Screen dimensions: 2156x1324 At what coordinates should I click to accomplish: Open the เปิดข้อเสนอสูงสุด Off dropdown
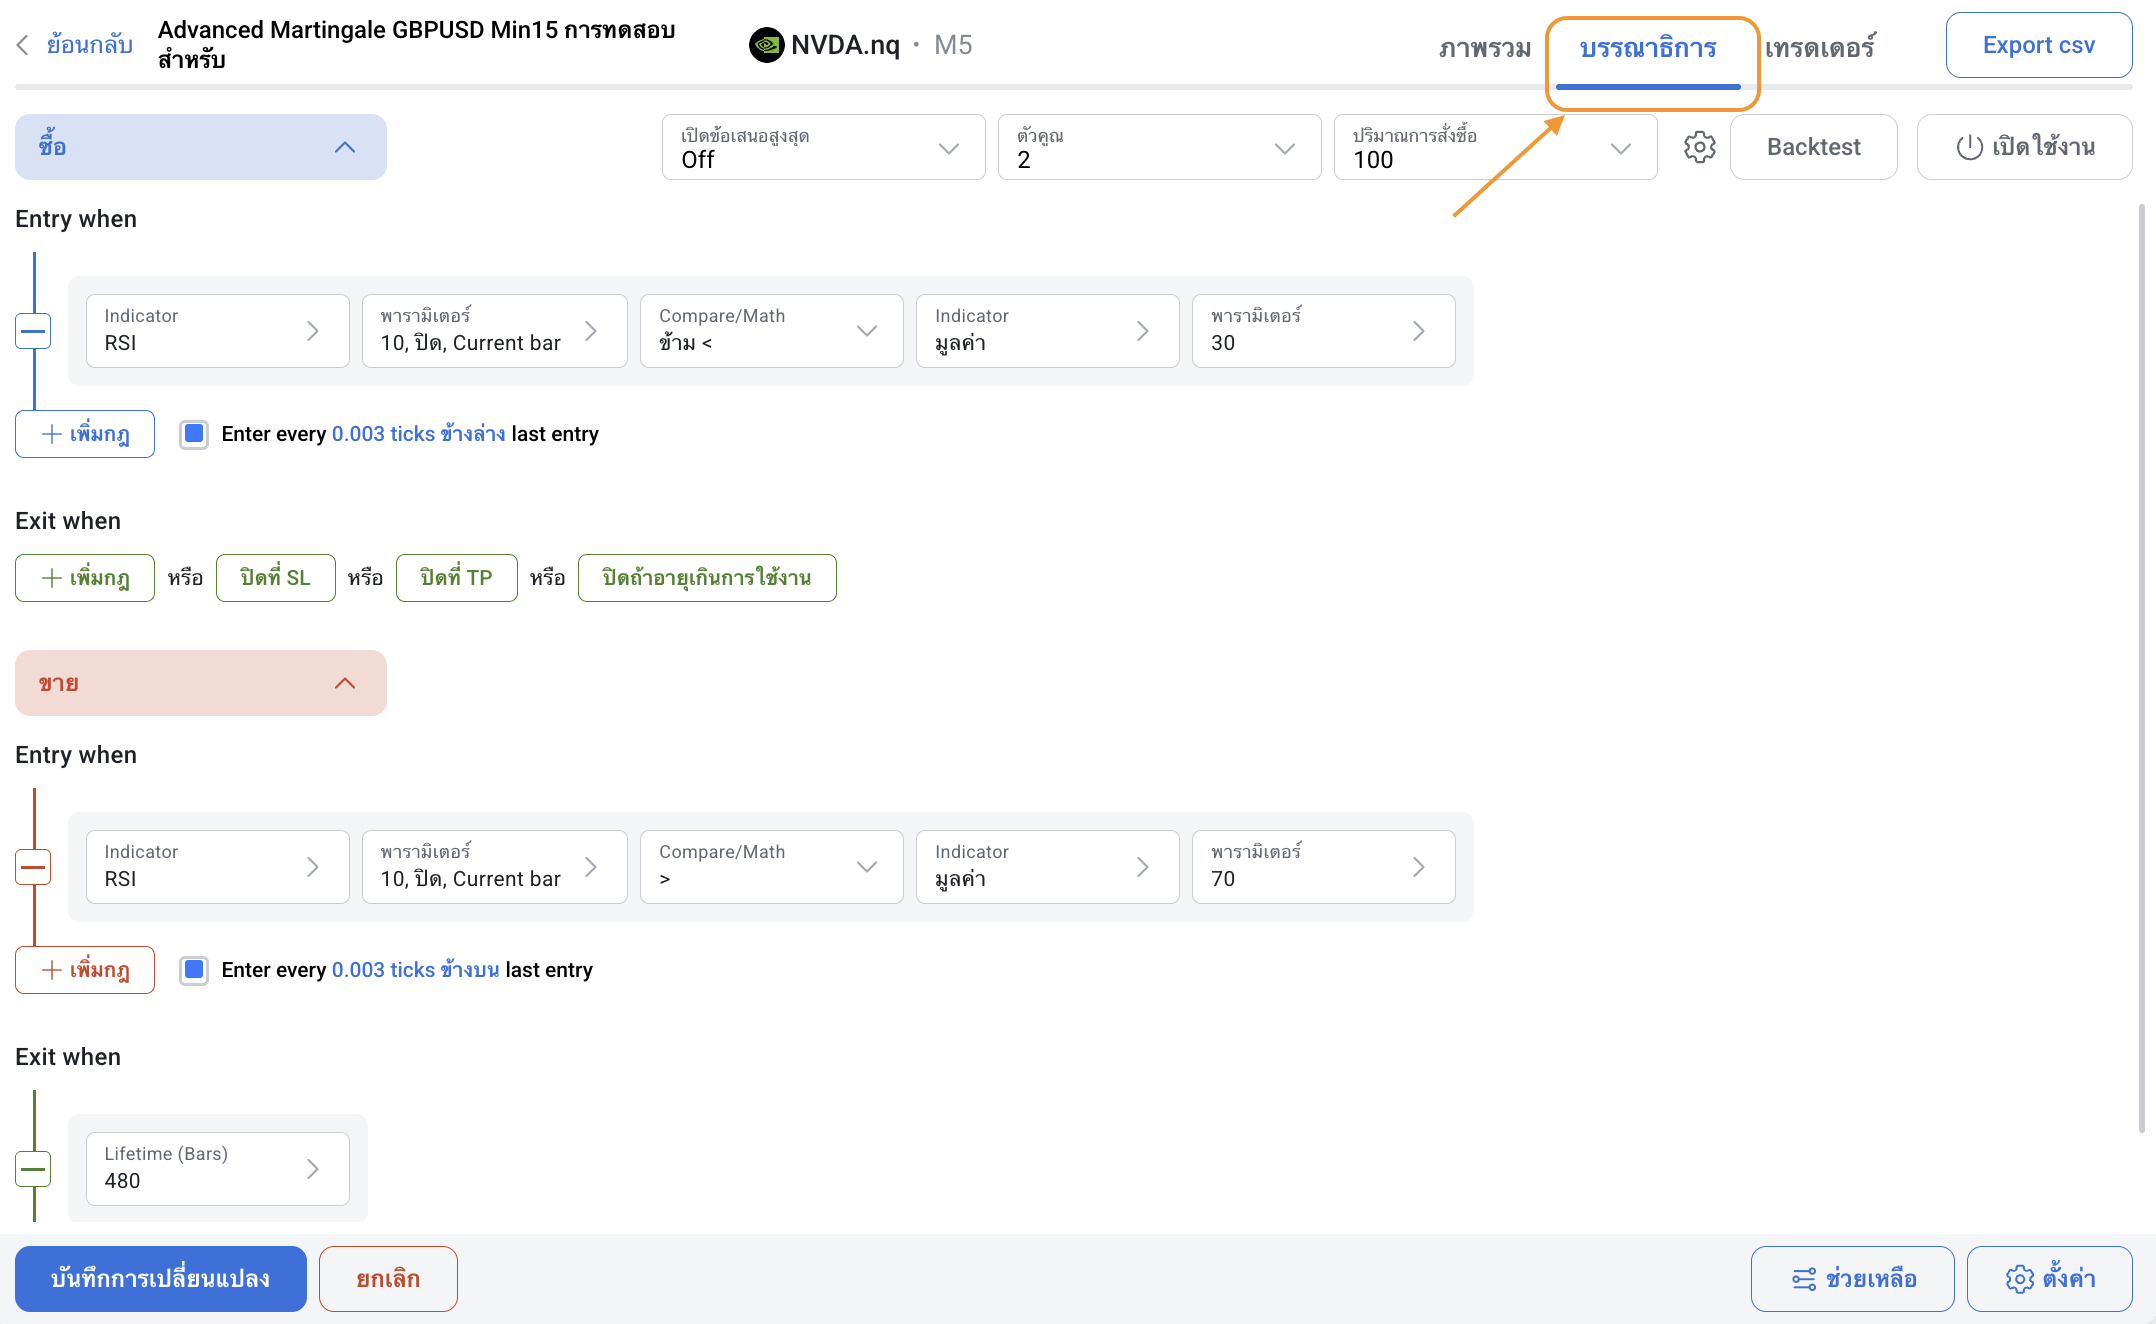click(823, 147)
